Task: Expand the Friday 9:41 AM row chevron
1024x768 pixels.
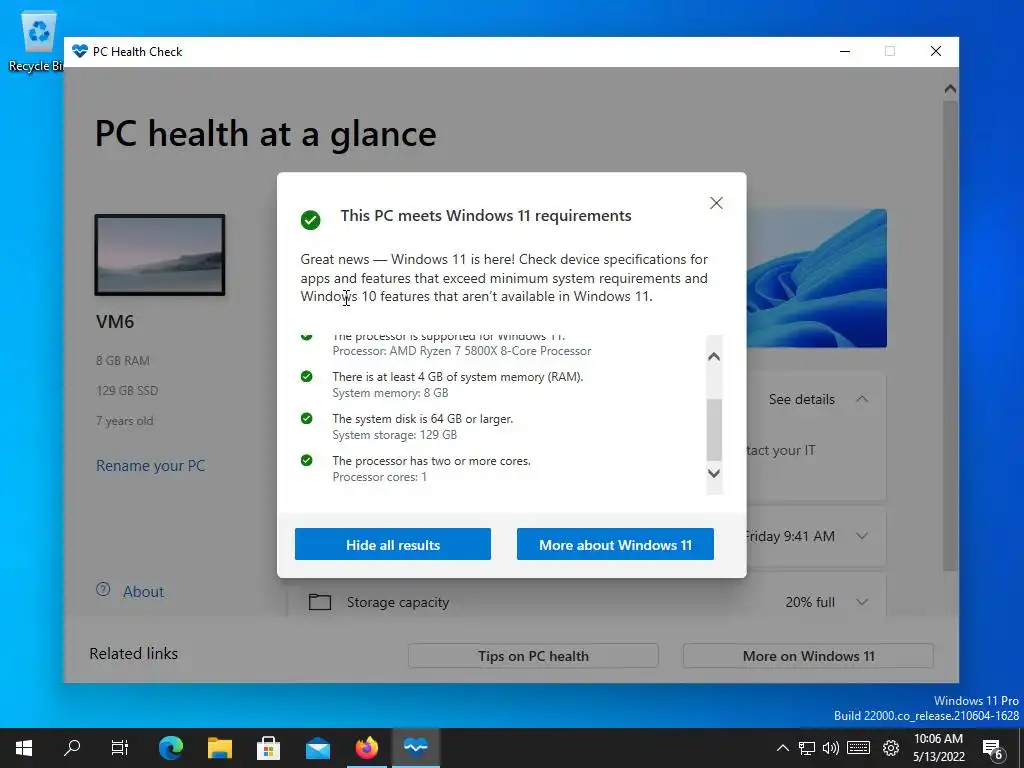Action: [862, 536]
